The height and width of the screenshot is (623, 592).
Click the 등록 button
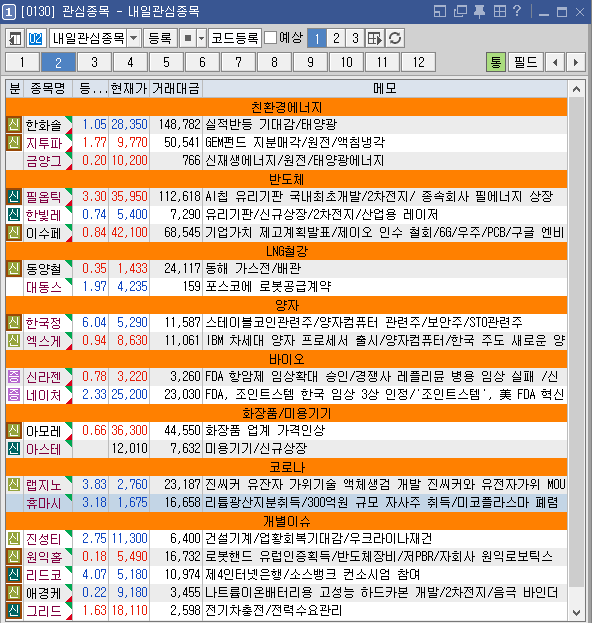tap(160, 39)
